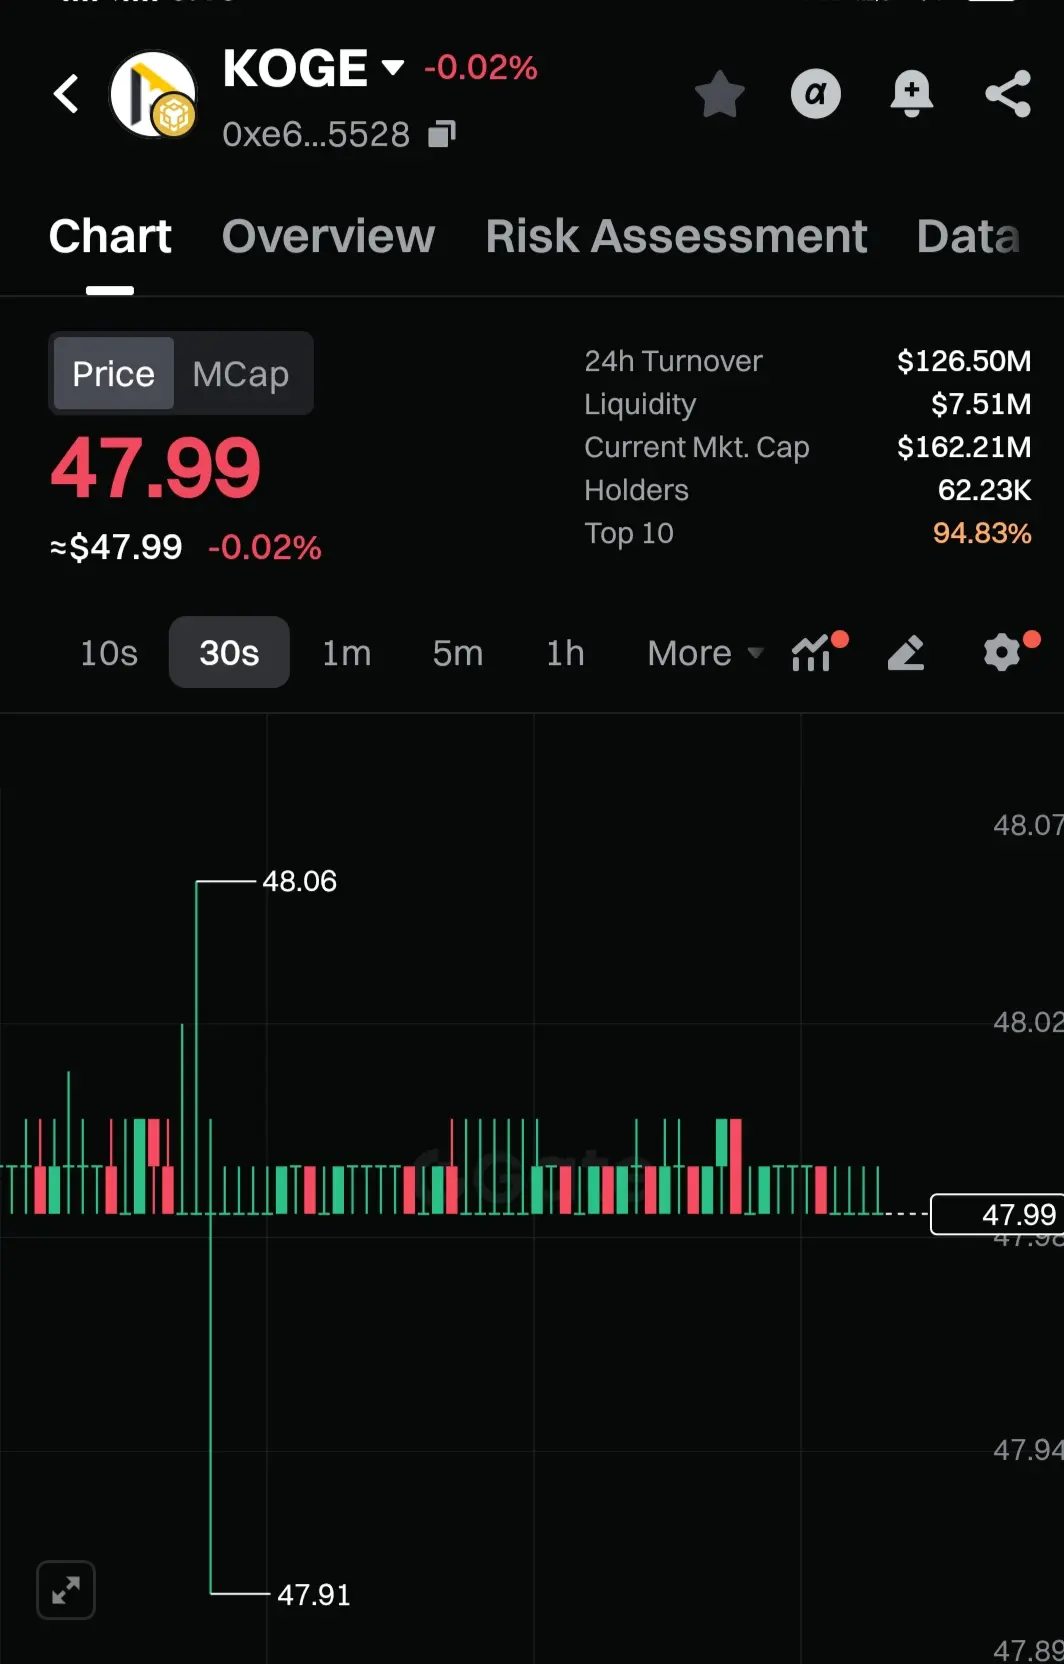Tap the Liquidity value $7.51M
Screen dimensions: 1064x1664
981,404
